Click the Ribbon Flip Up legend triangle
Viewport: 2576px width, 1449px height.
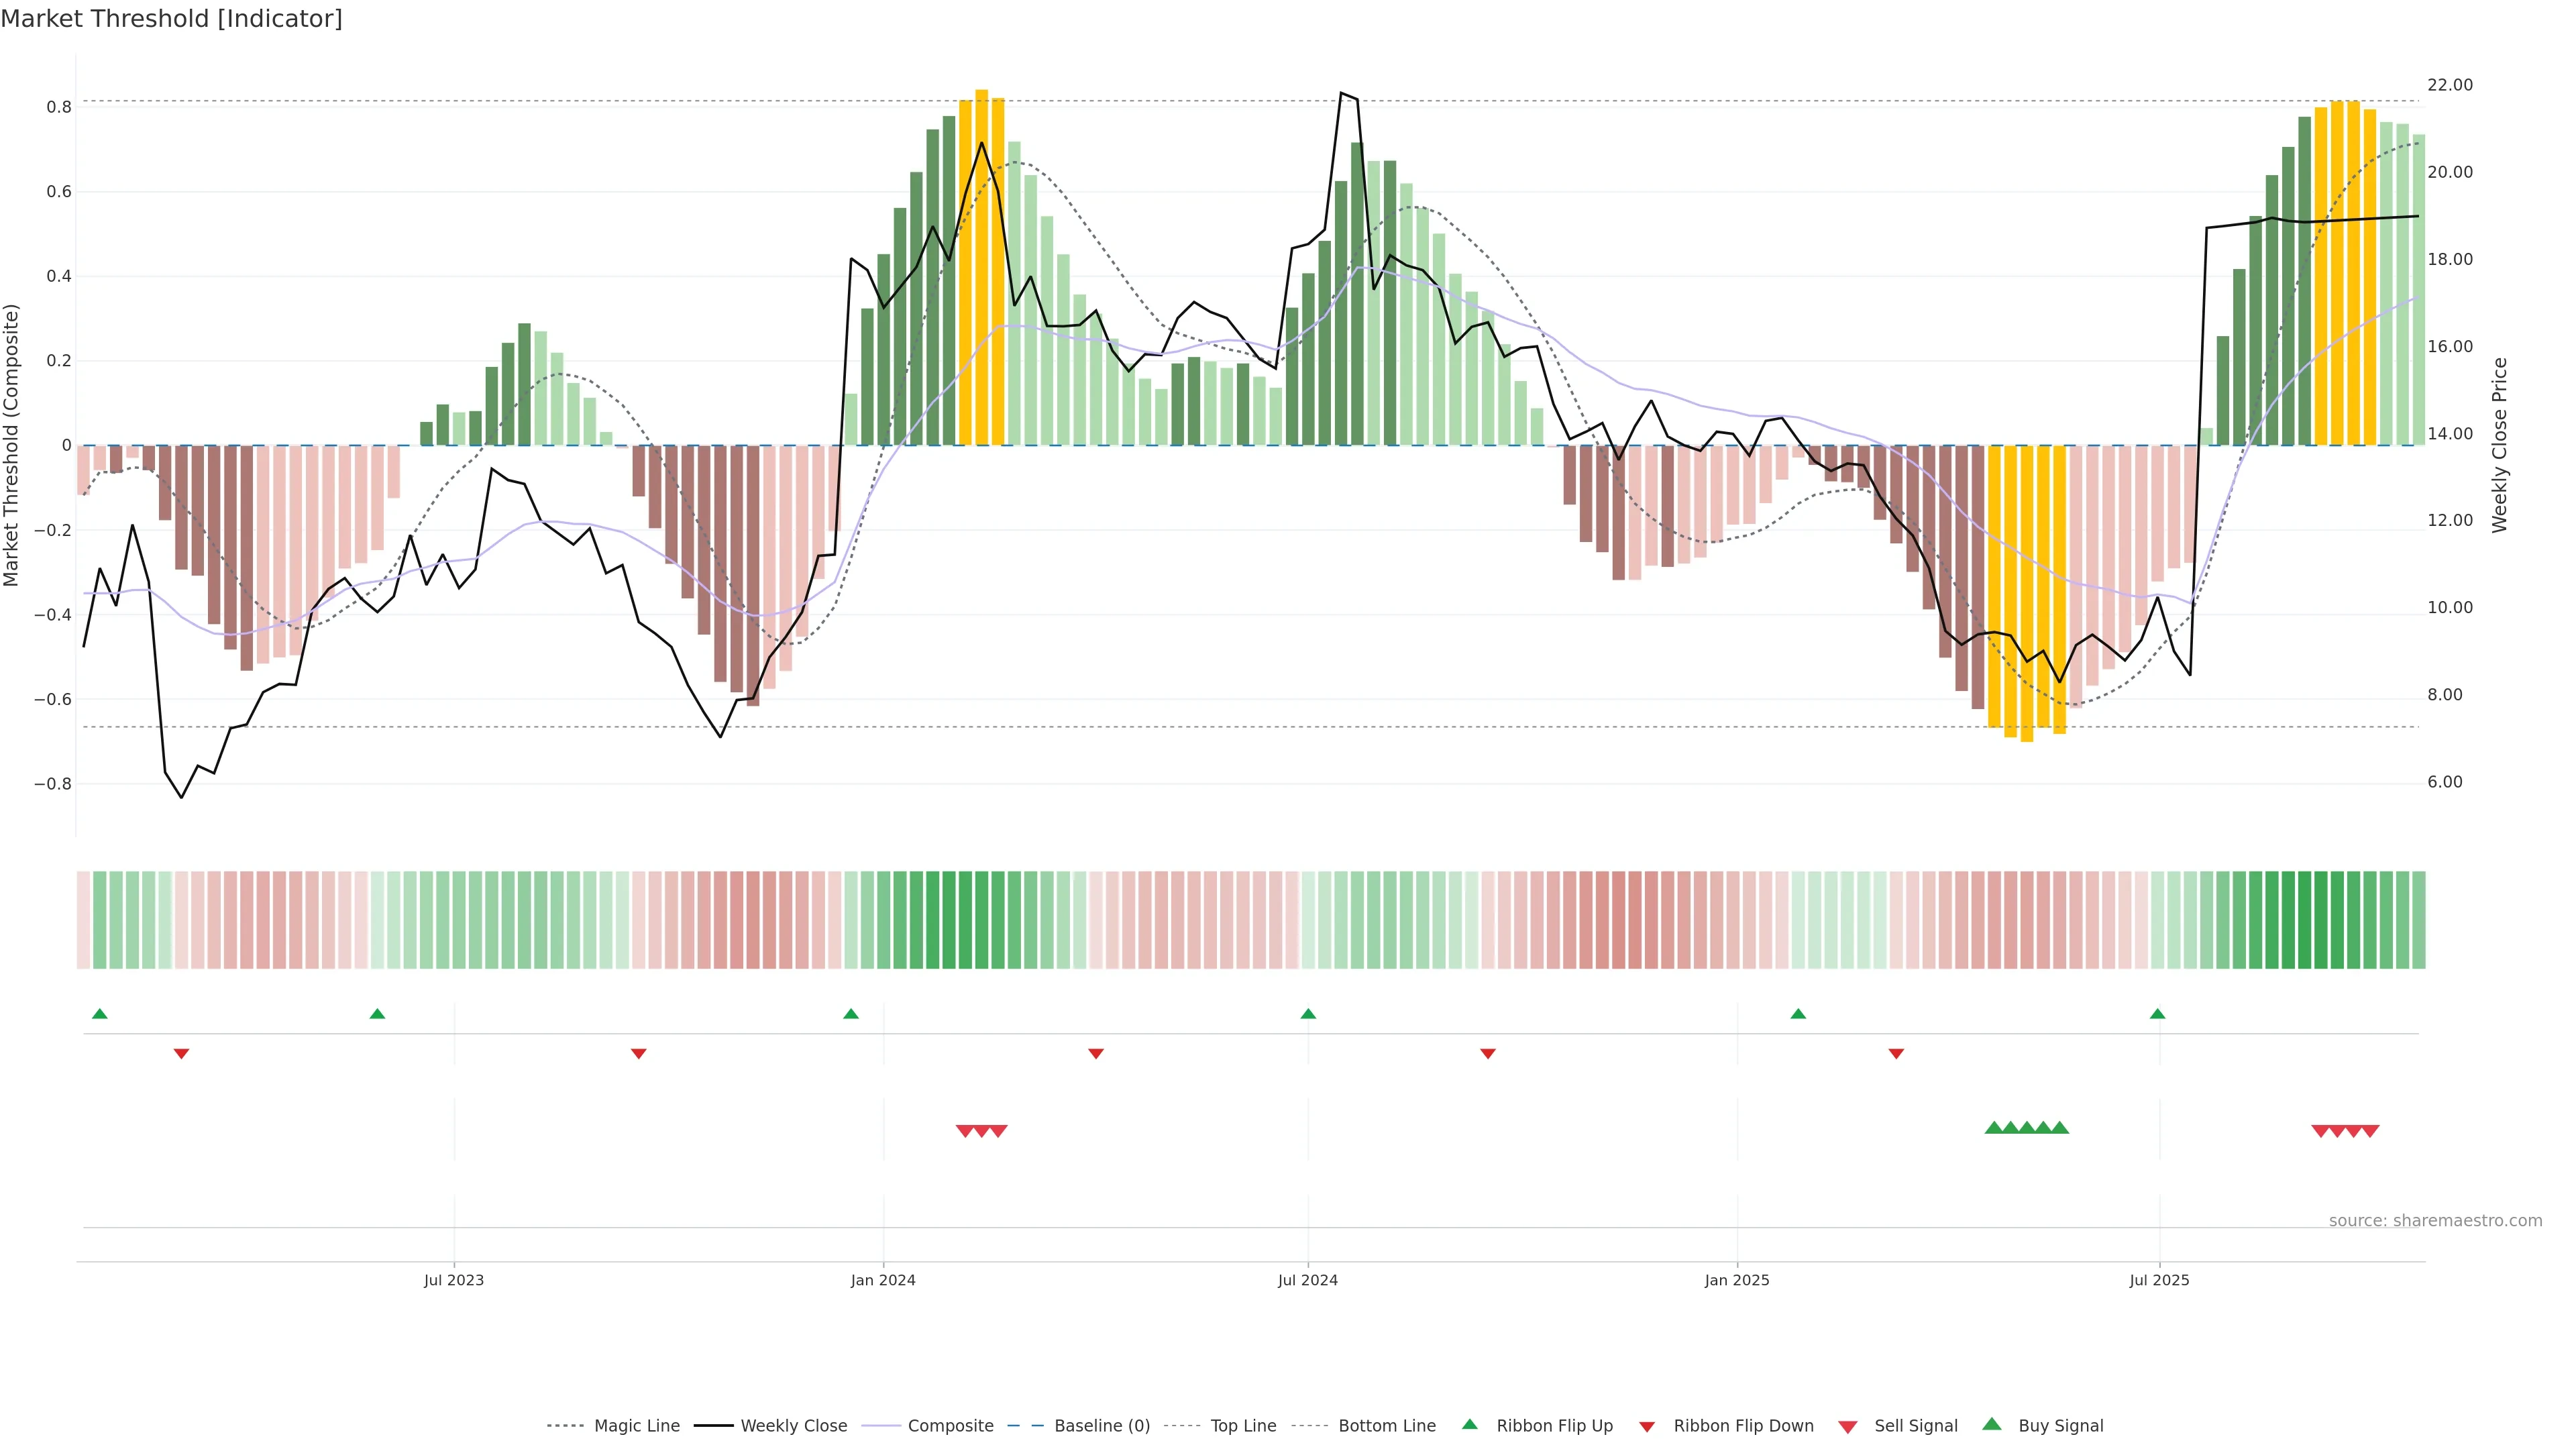coord(1469,1424)
